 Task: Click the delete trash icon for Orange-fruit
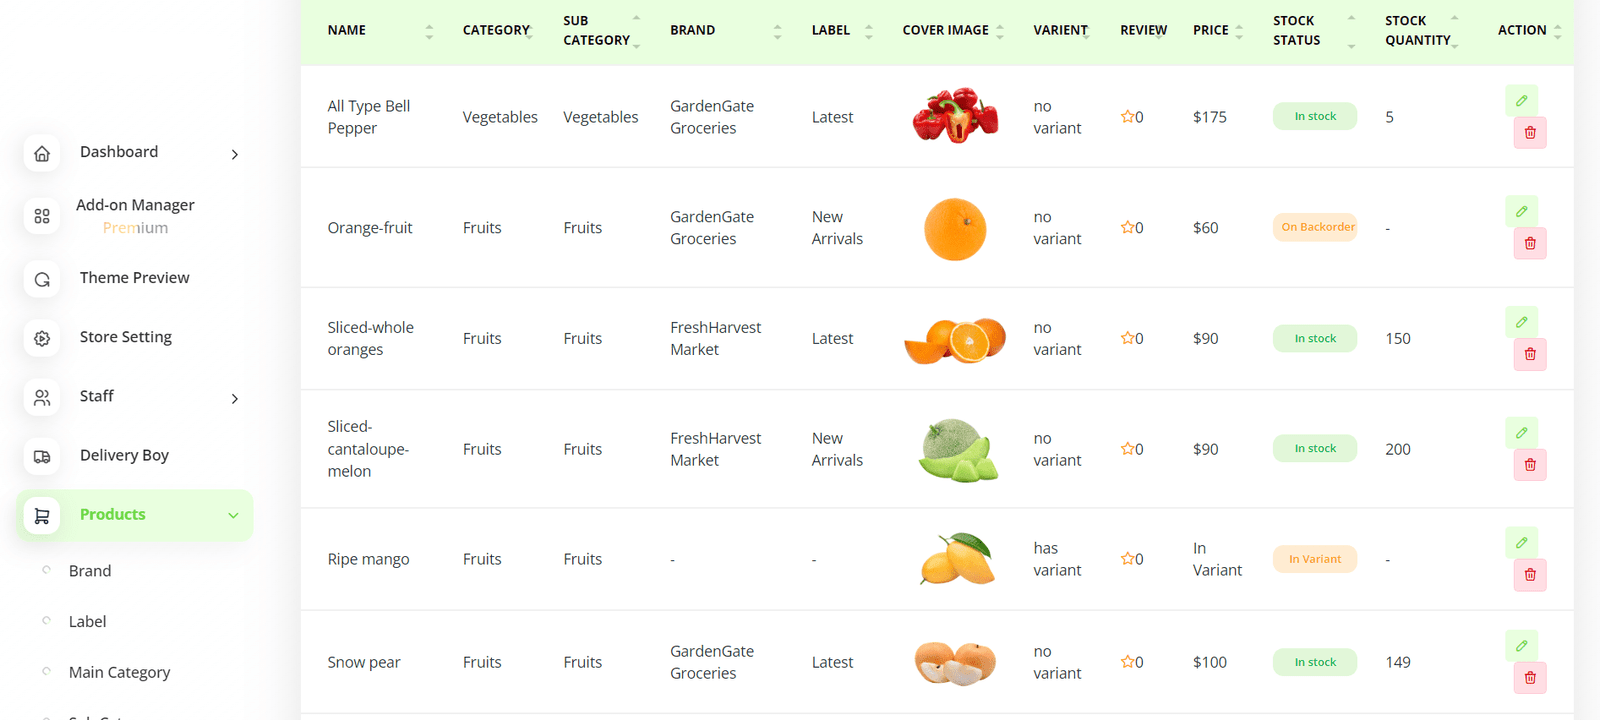[1529, 242]
